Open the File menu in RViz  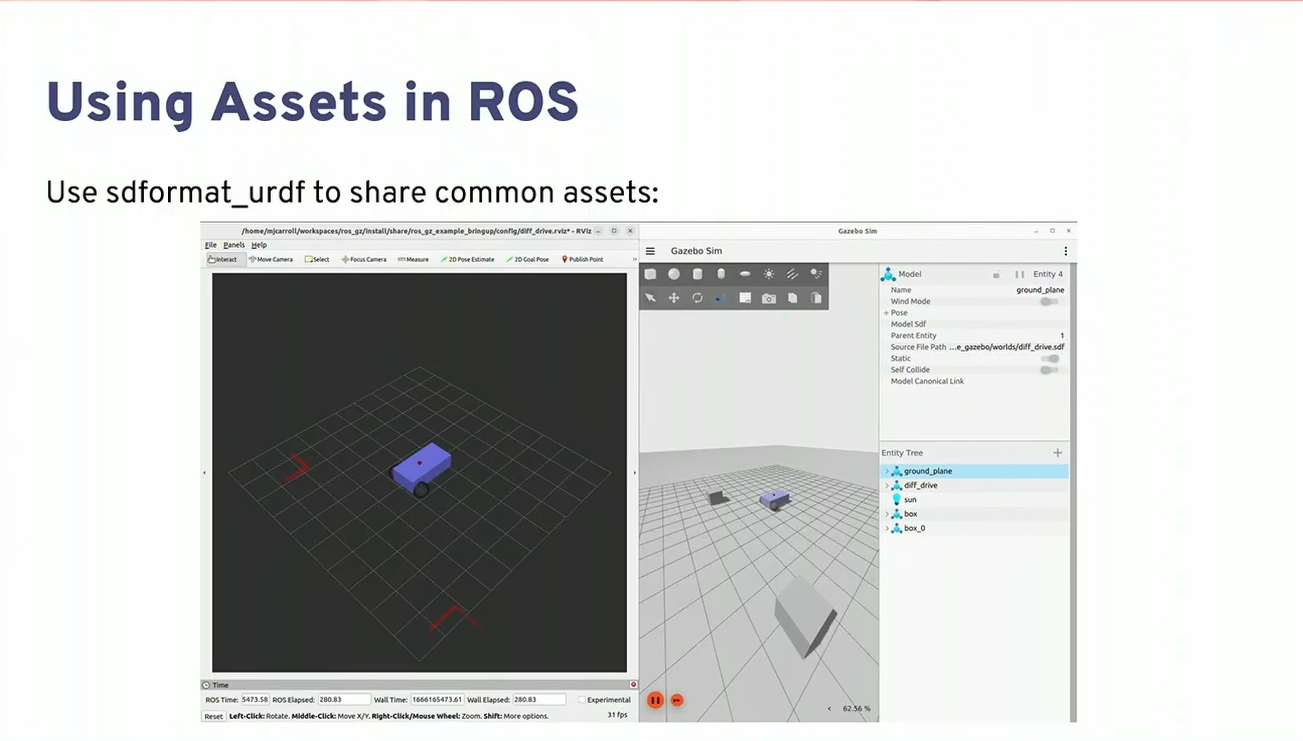(211, 245)
